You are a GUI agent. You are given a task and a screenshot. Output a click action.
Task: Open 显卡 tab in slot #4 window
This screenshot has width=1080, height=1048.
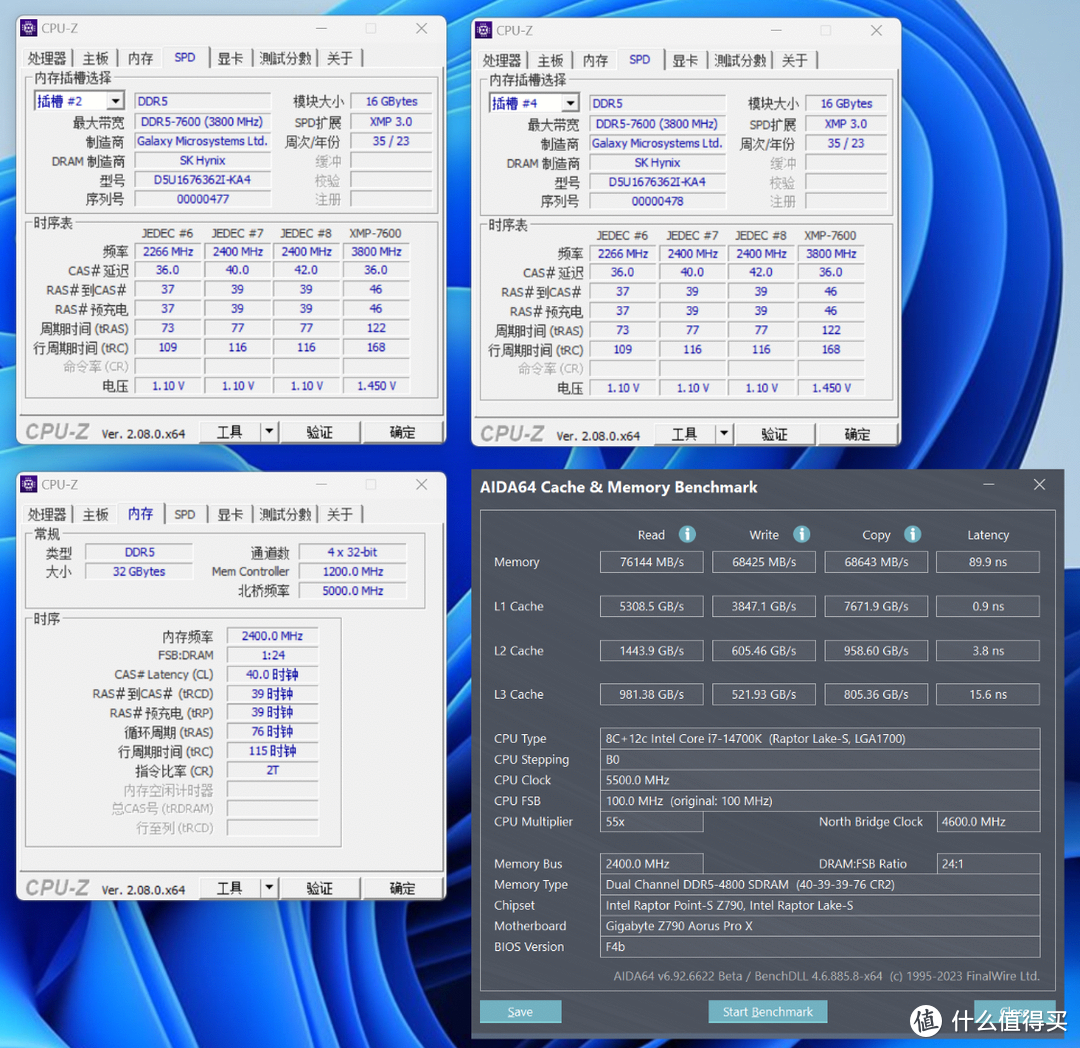(x=685, y=61)
